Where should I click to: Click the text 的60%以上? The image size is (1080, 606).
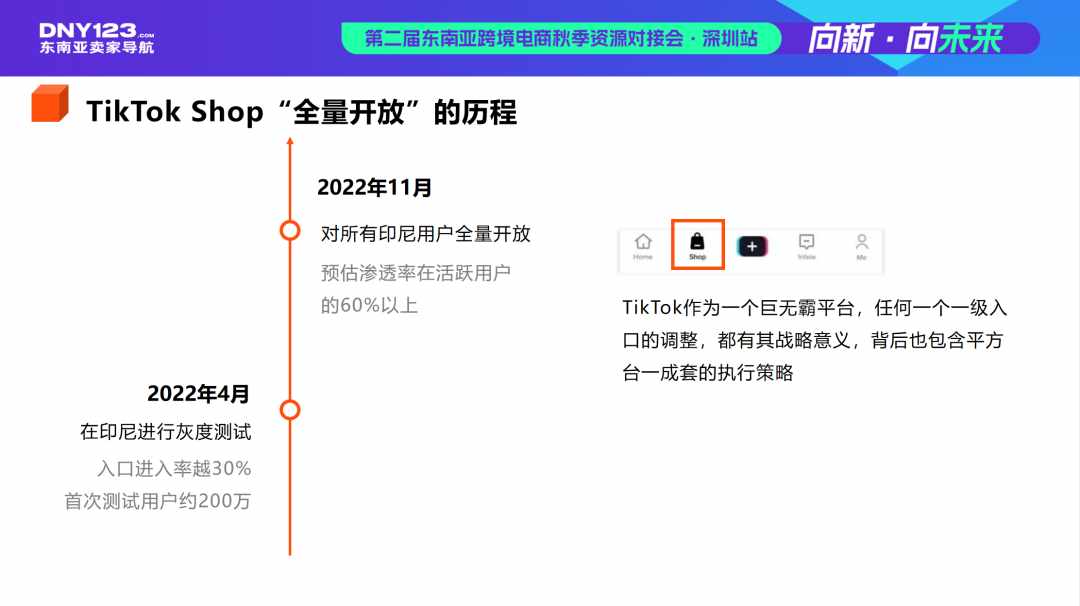click(x=369, y=305)
